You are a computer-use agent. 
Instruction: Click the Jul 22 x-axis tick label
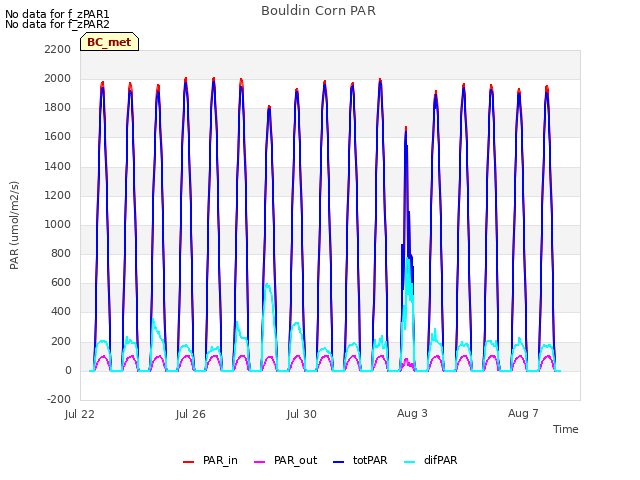pyautogui.click(x=80, y=414)
